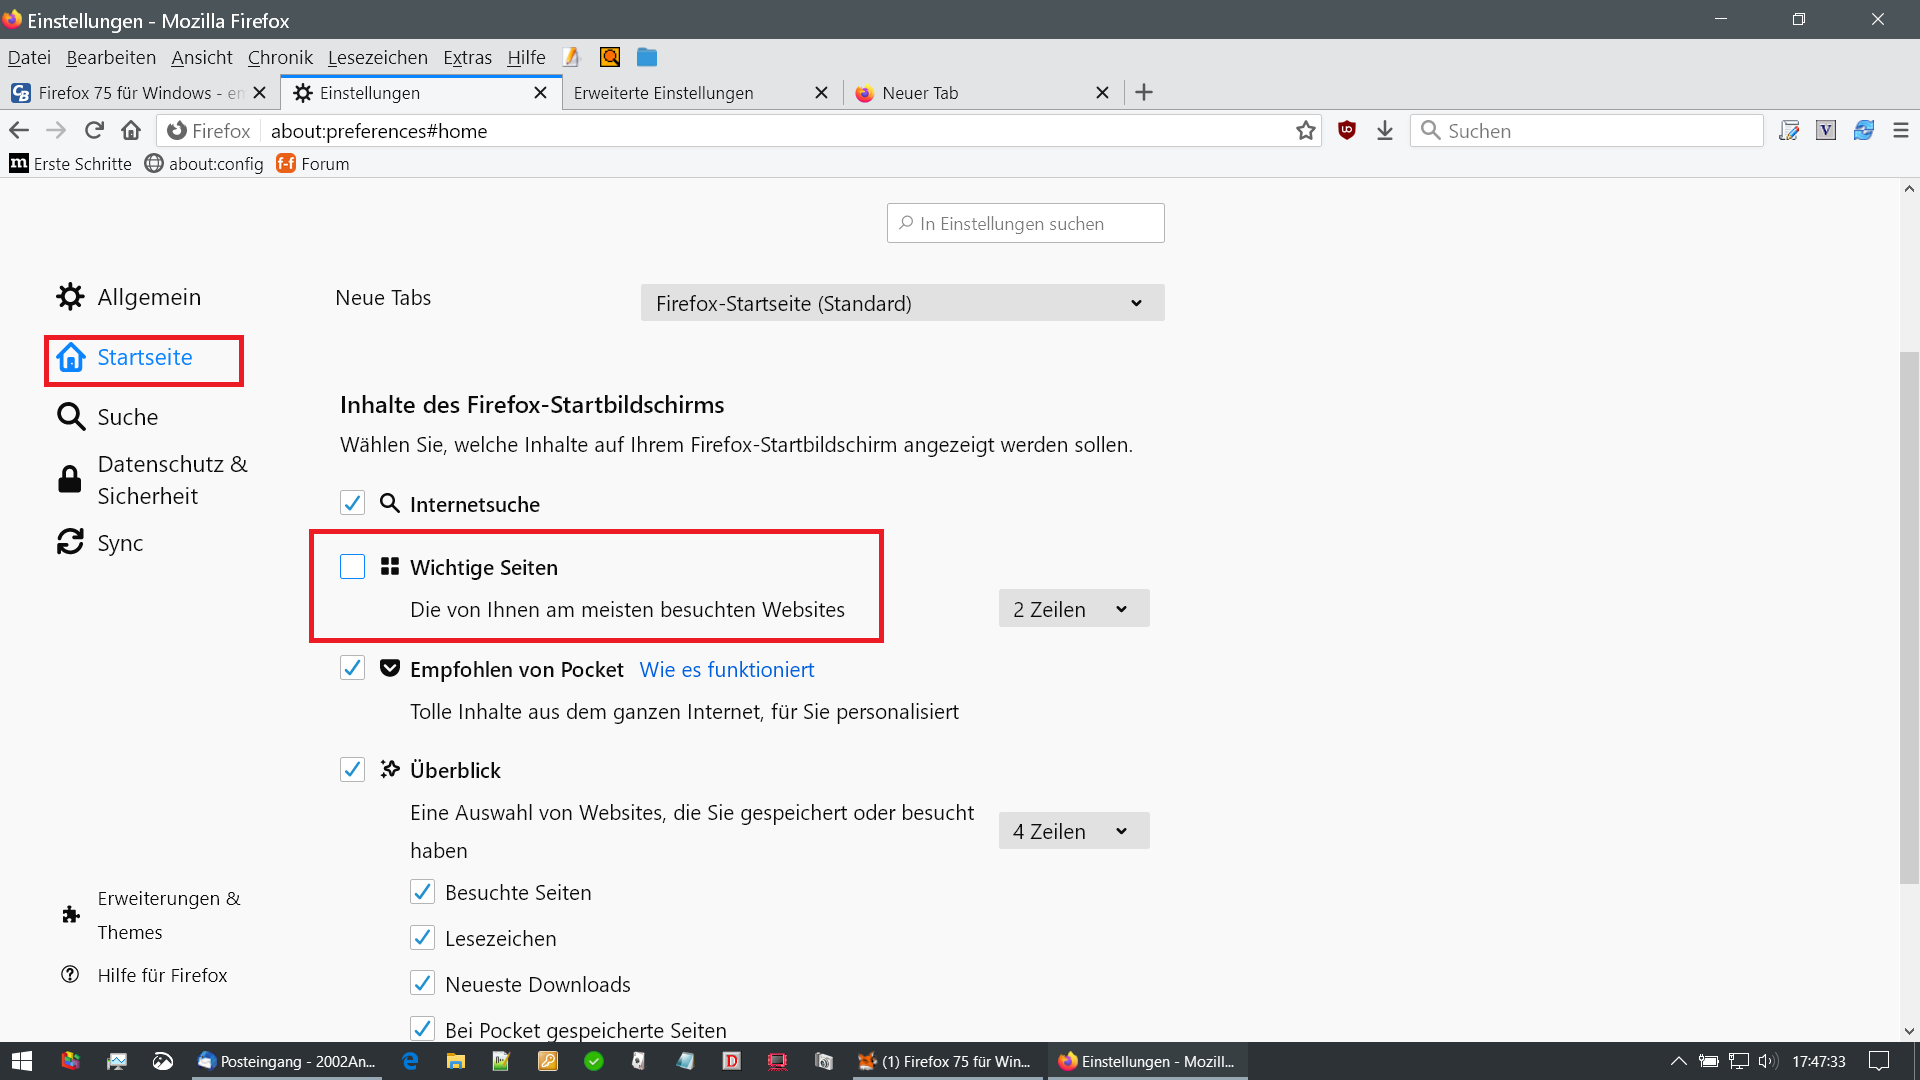Click the vertical page scrollbar
Image resolution: width=1920 pixels, height=1080 pixels.
tap(1909, 617)
